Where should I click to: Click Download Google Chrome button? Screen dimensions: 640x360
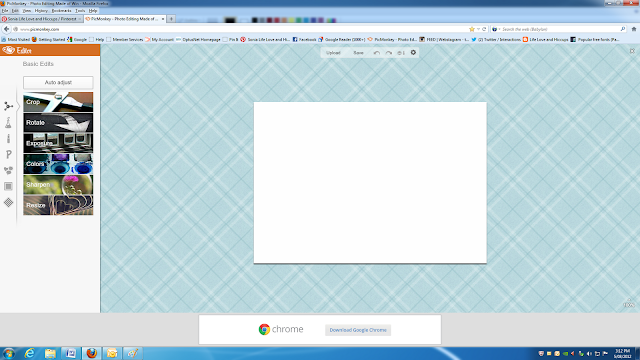(x=358, y=330)
